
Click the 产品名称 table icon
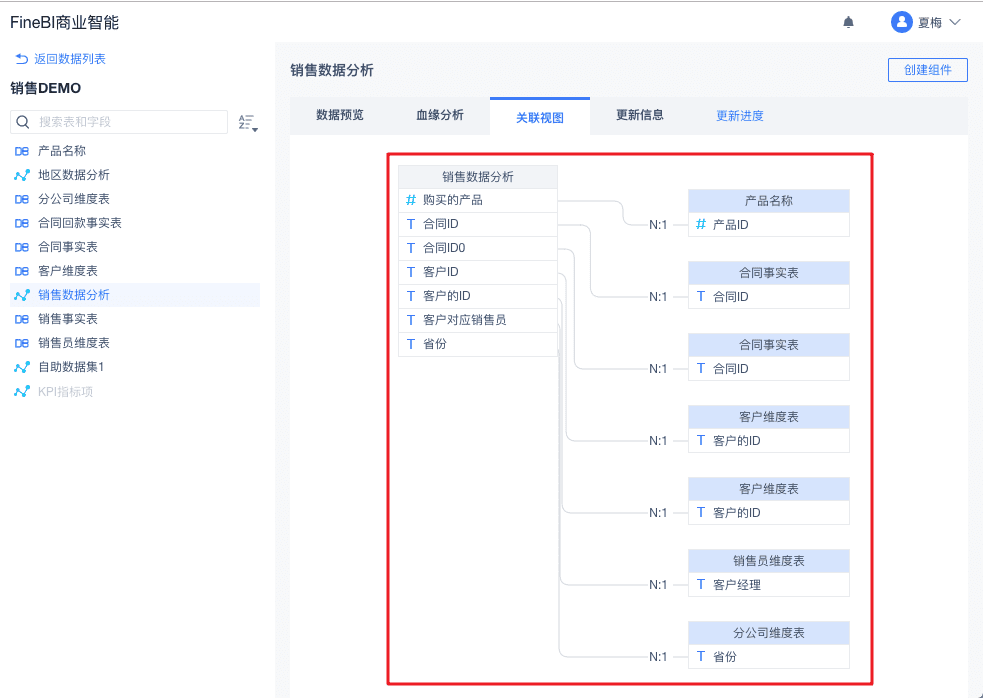pos(22,151)
